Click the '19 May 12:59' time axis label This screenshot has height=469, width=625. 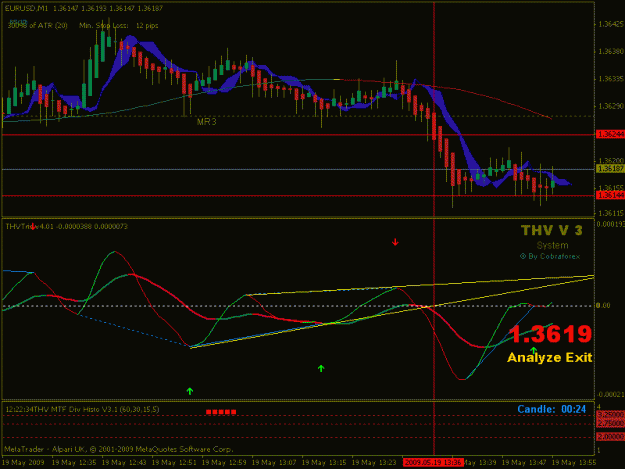224,463
